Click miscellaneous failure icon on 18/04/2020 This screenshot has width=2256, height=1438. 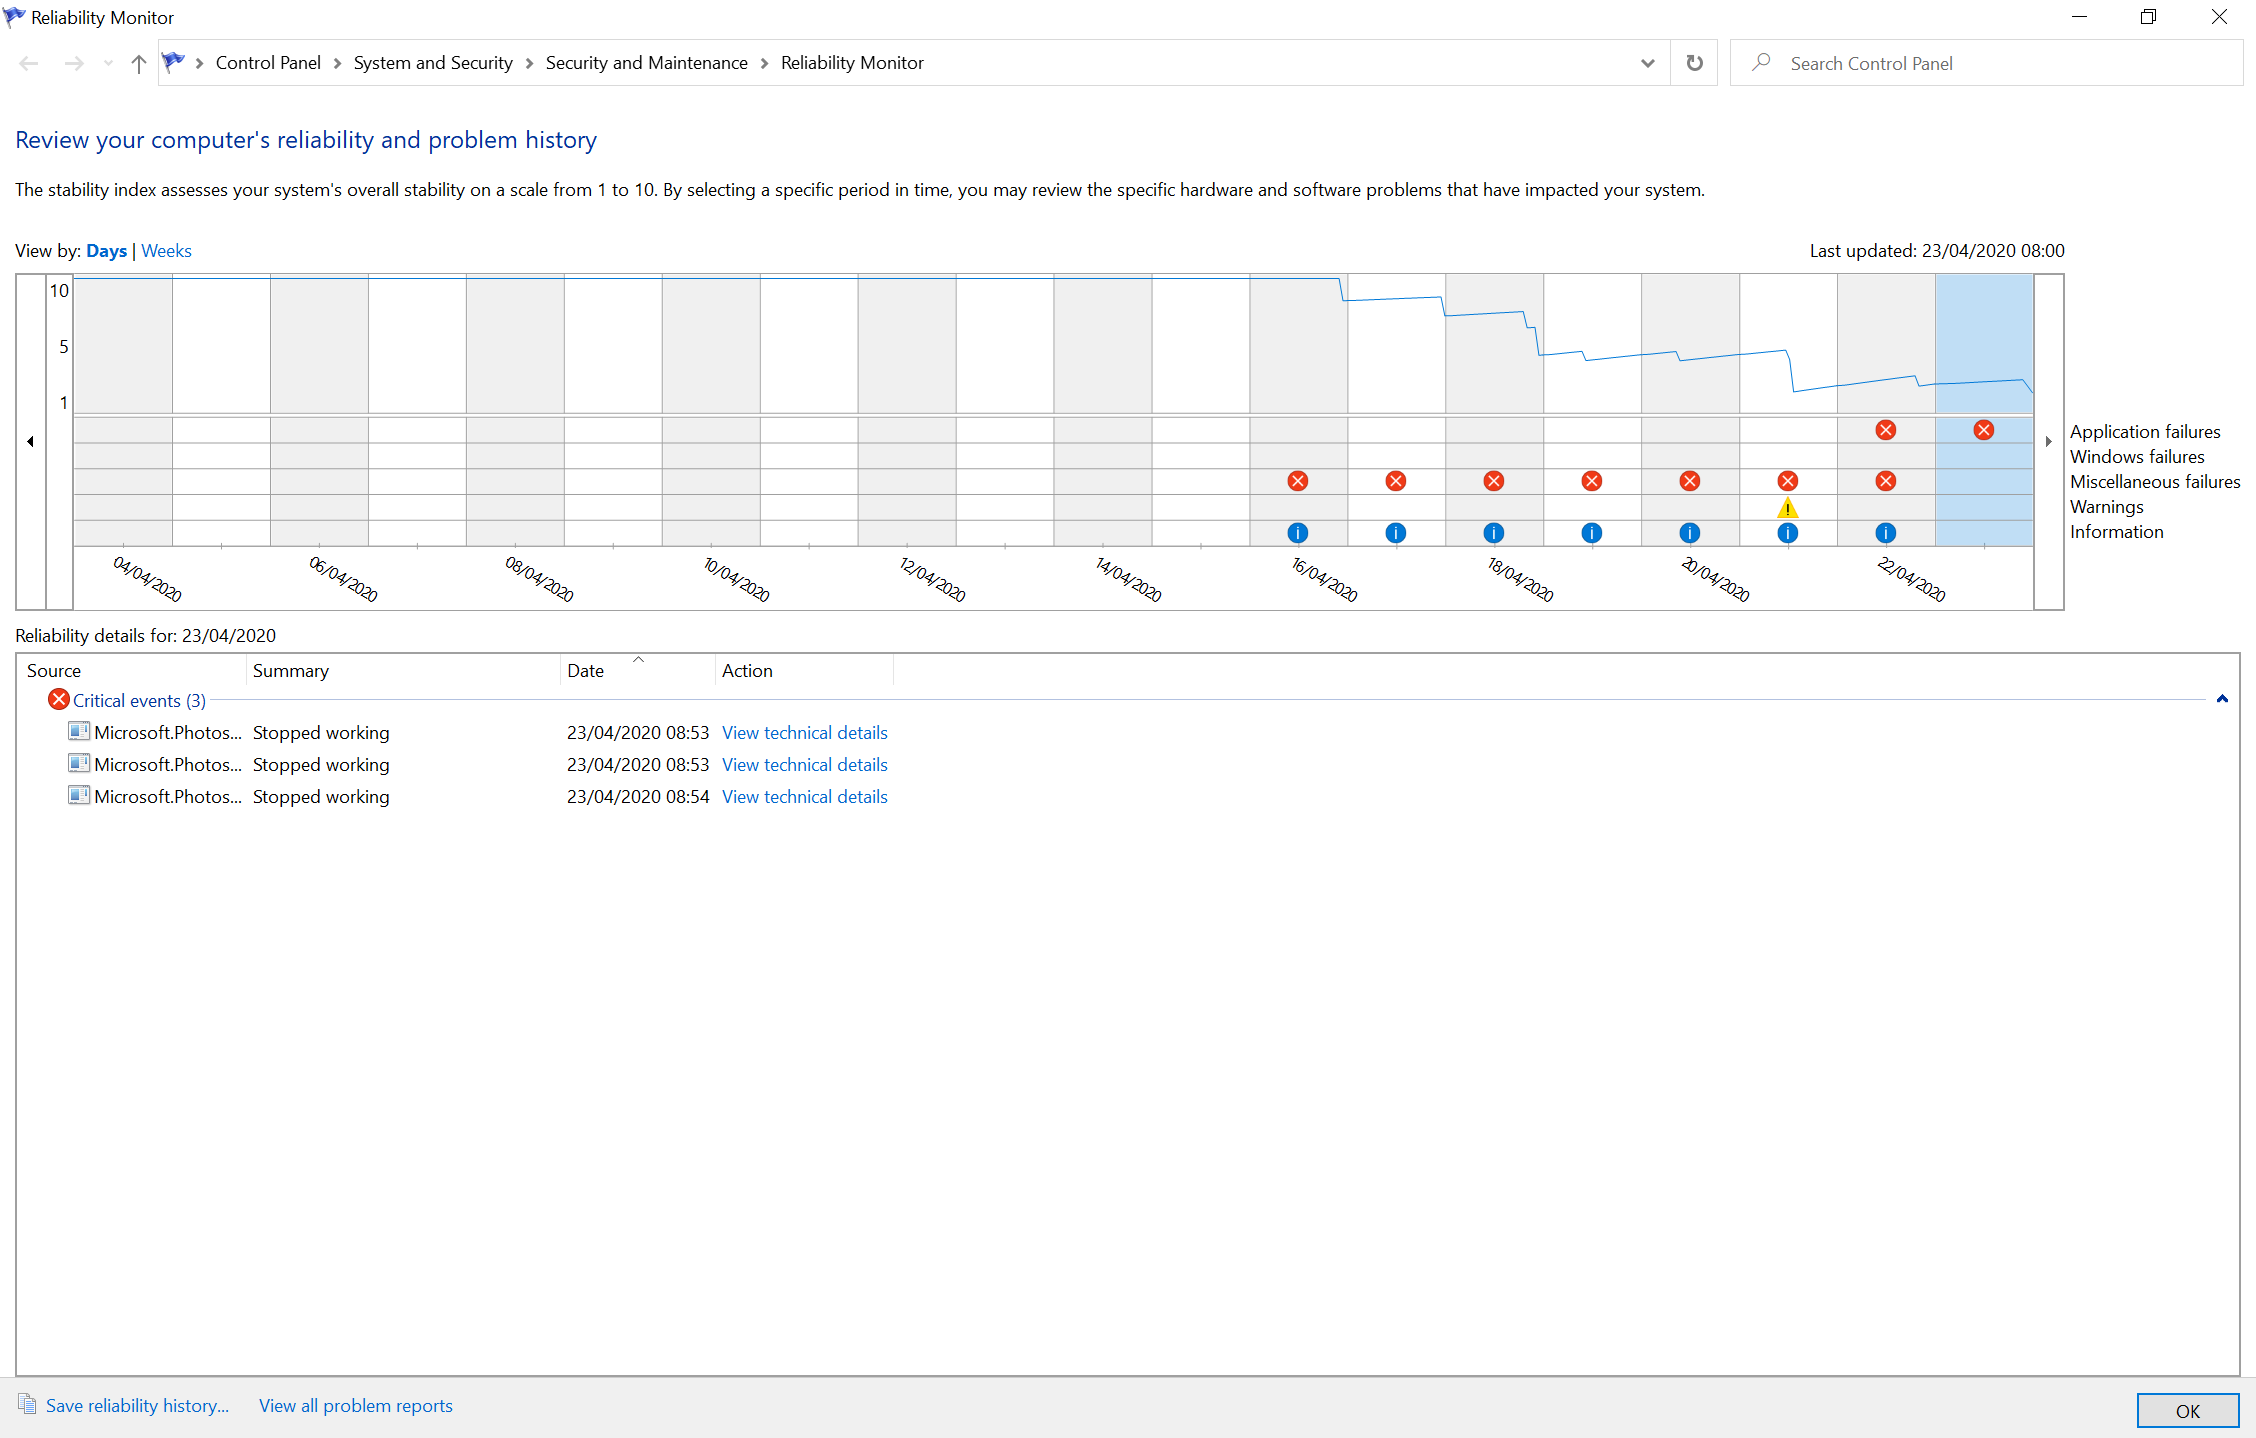point(1493,481)
